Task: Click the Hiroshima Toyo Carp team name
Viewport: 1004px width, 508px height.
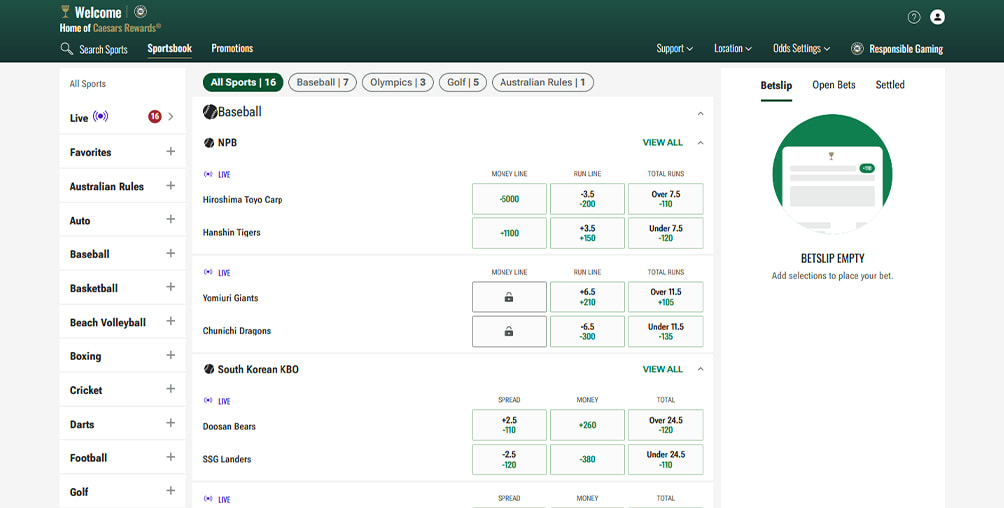Action: [242, 200]
